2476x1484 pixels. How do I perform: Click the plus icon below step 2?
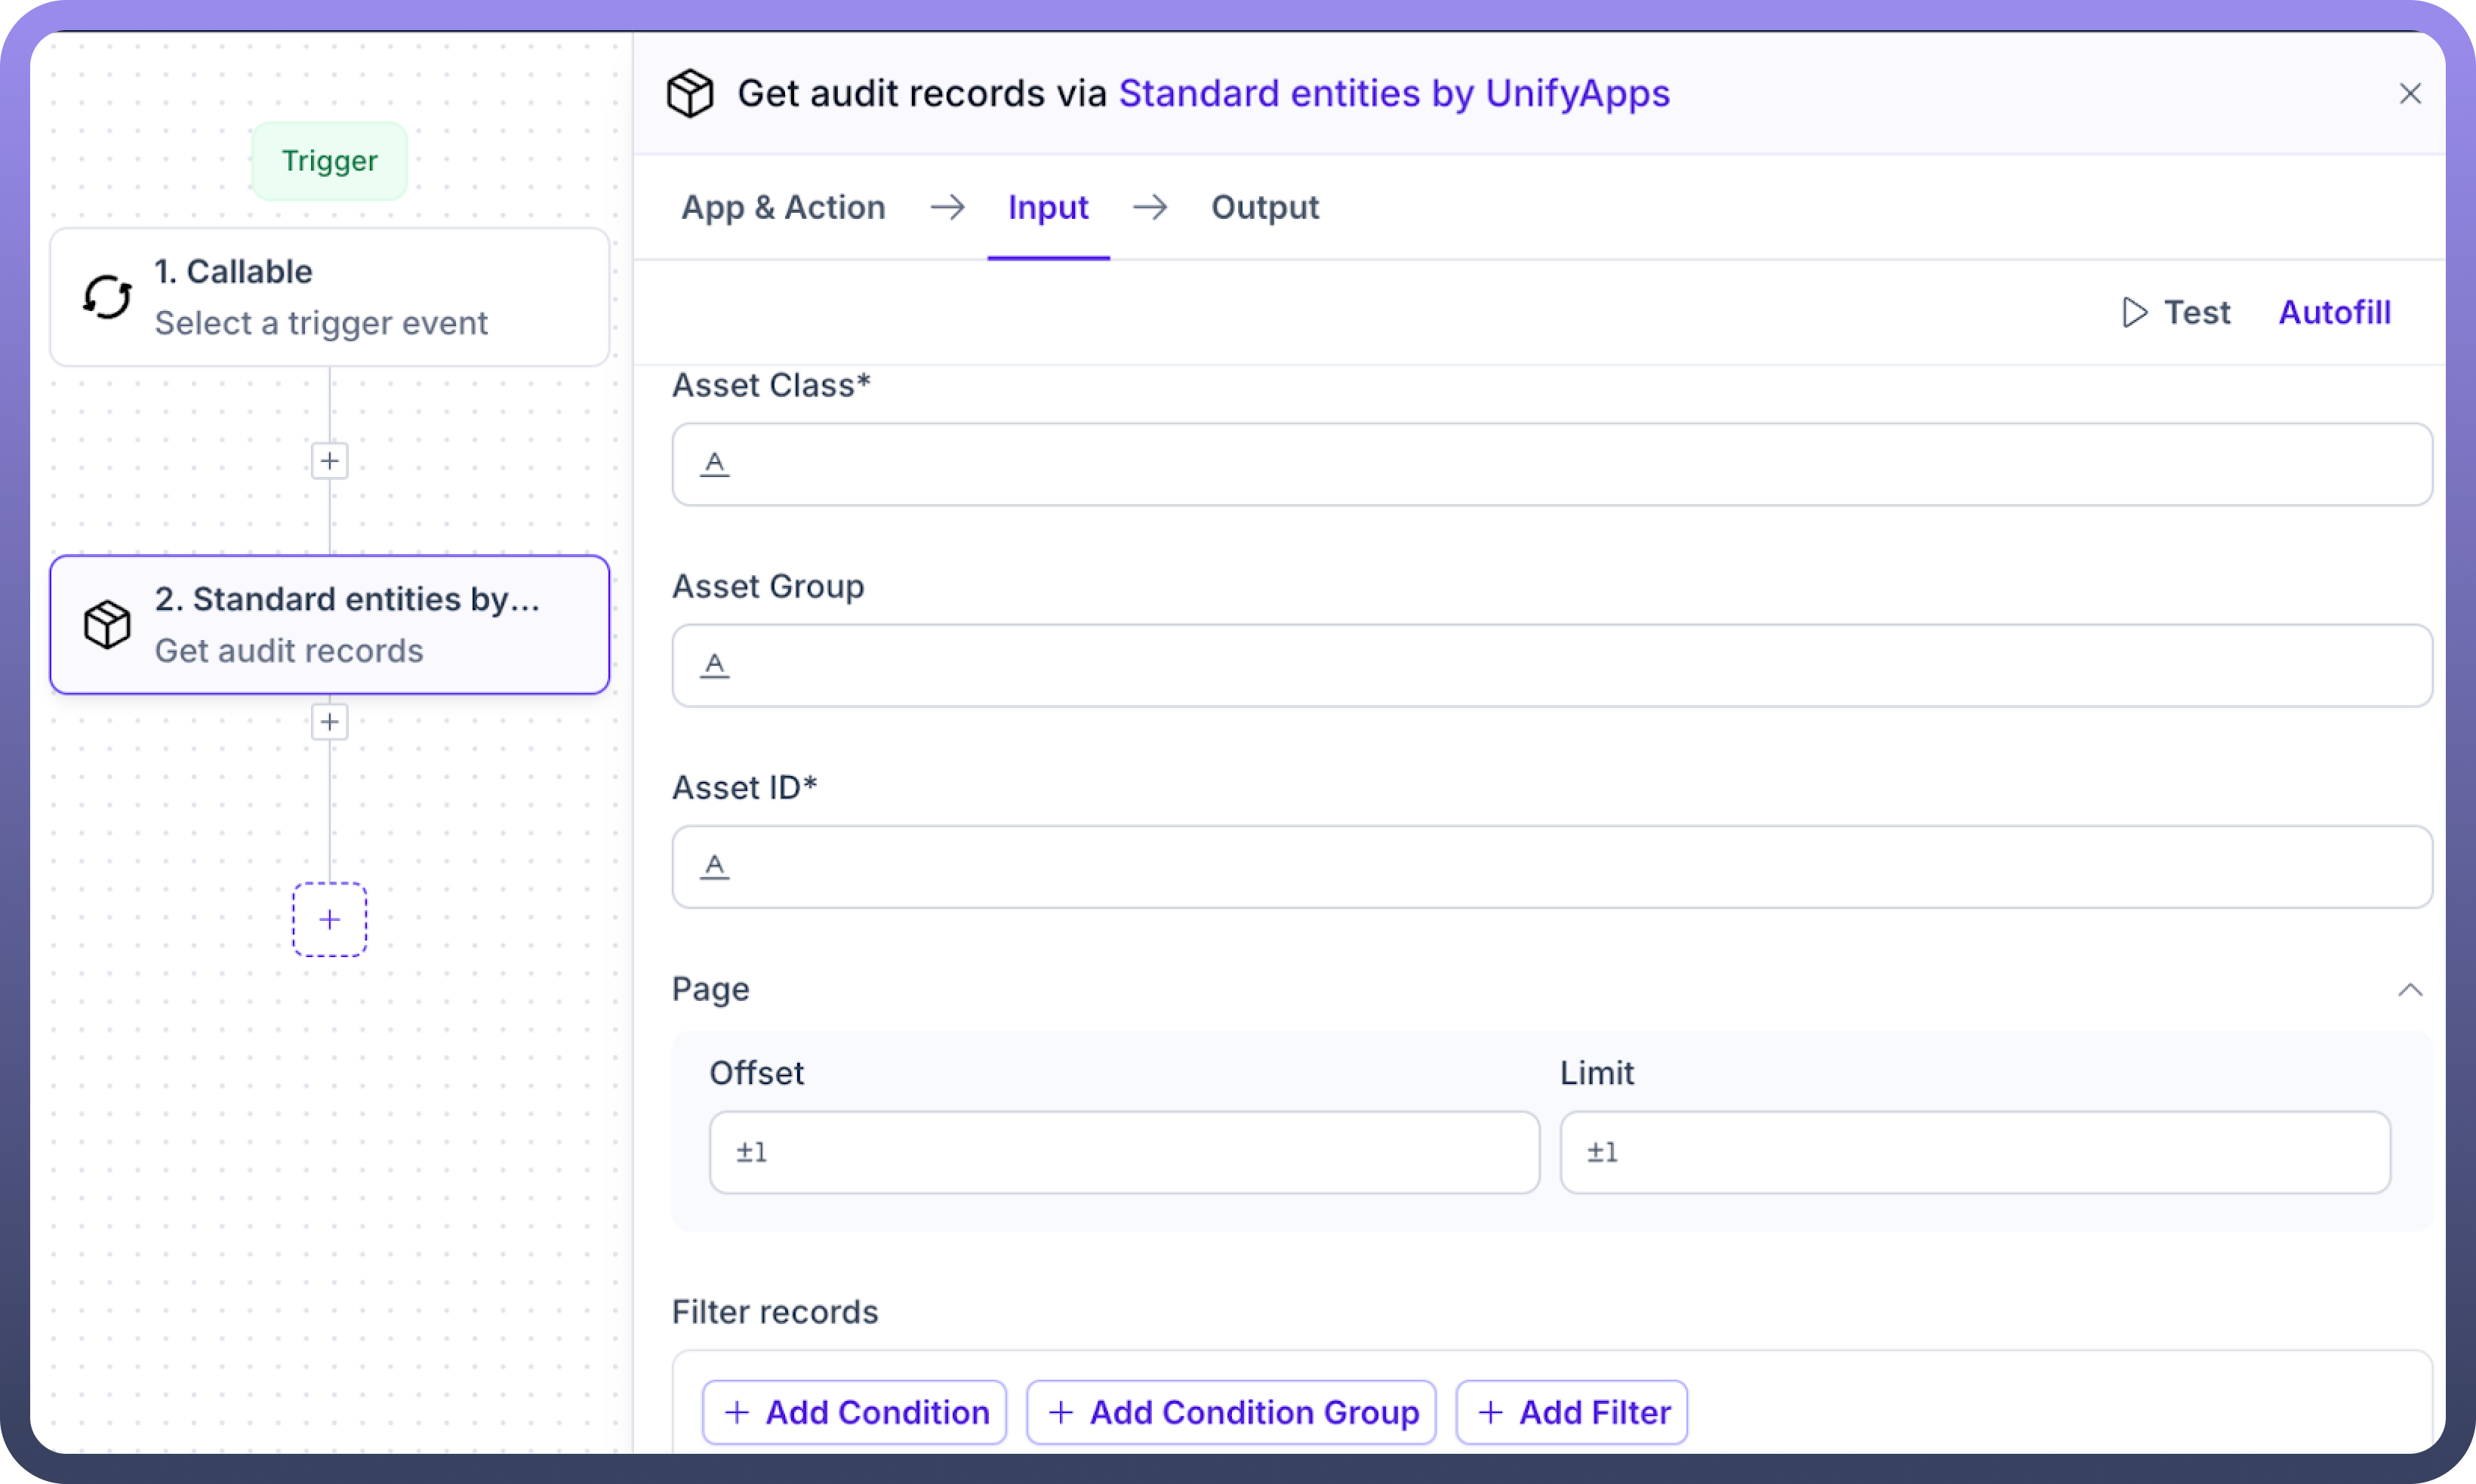[x=330, y=722]
